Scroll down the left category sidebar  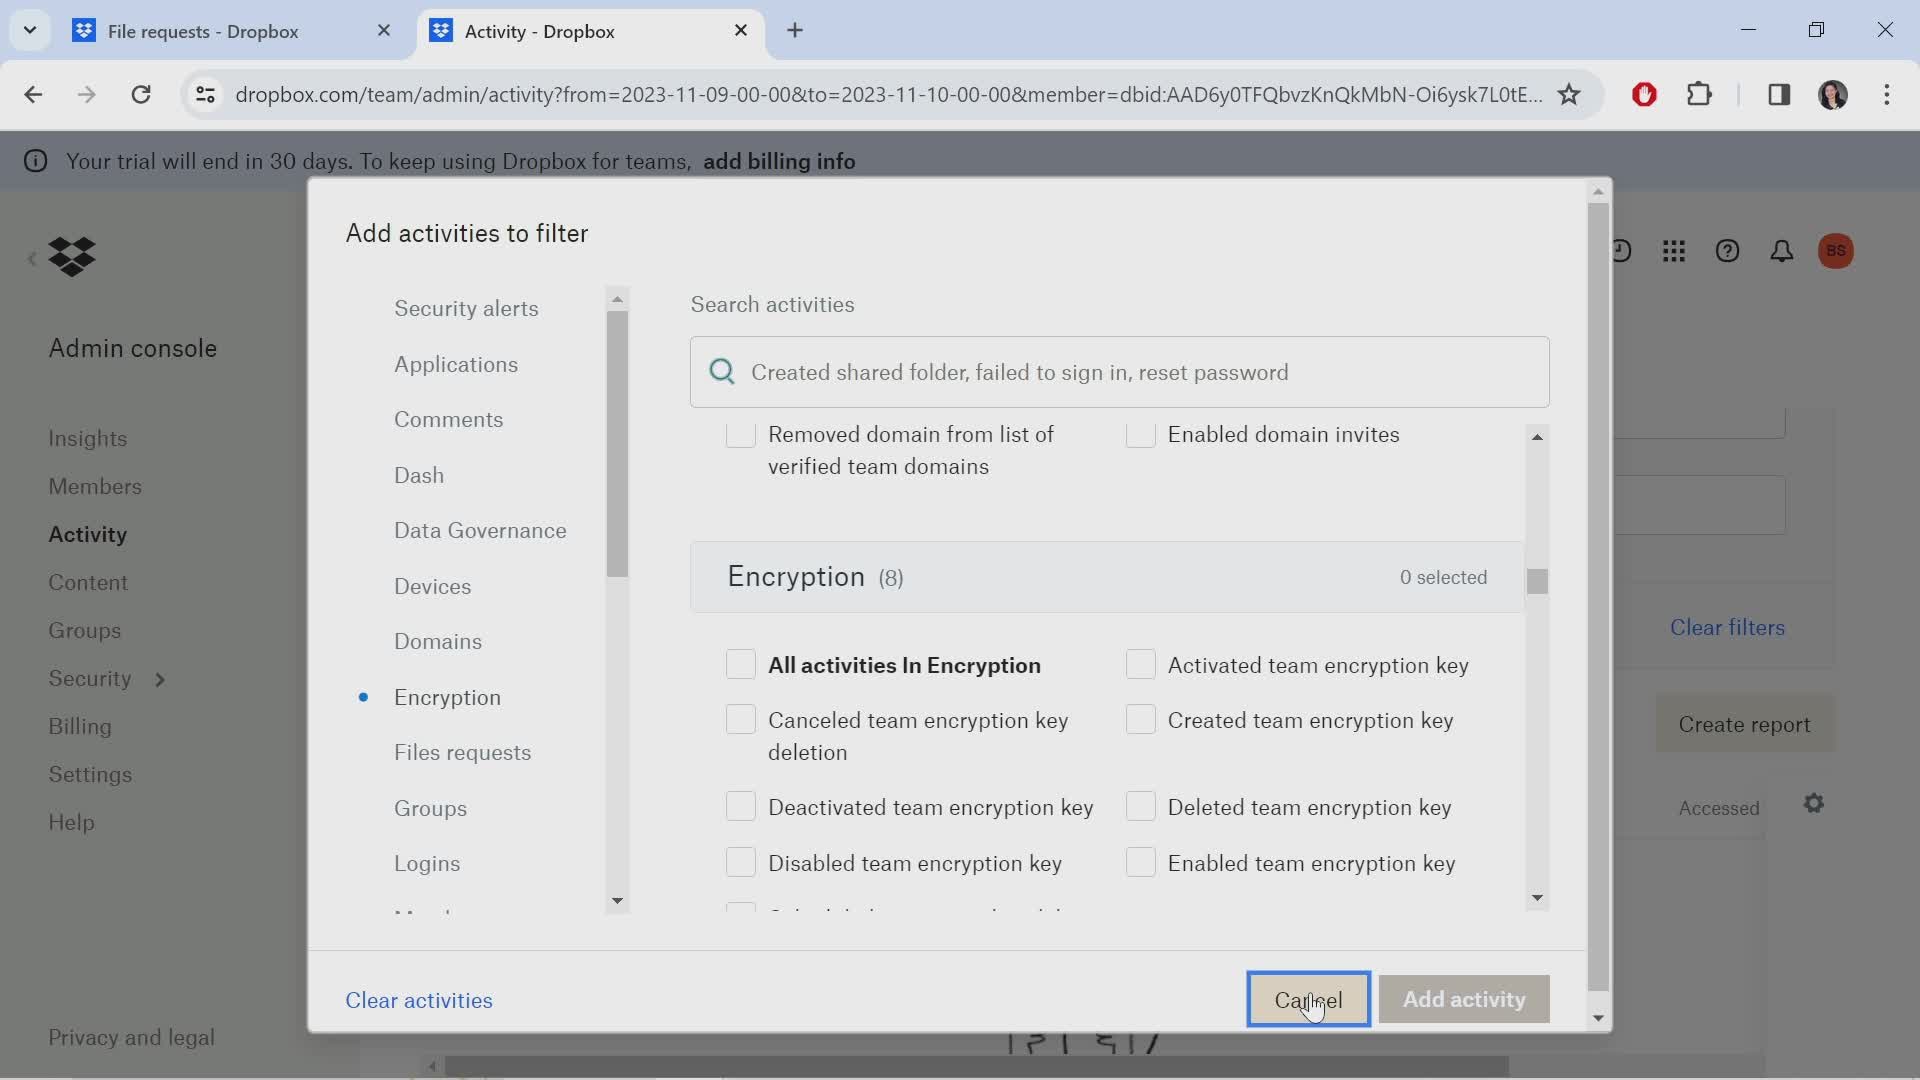(616, 899)
